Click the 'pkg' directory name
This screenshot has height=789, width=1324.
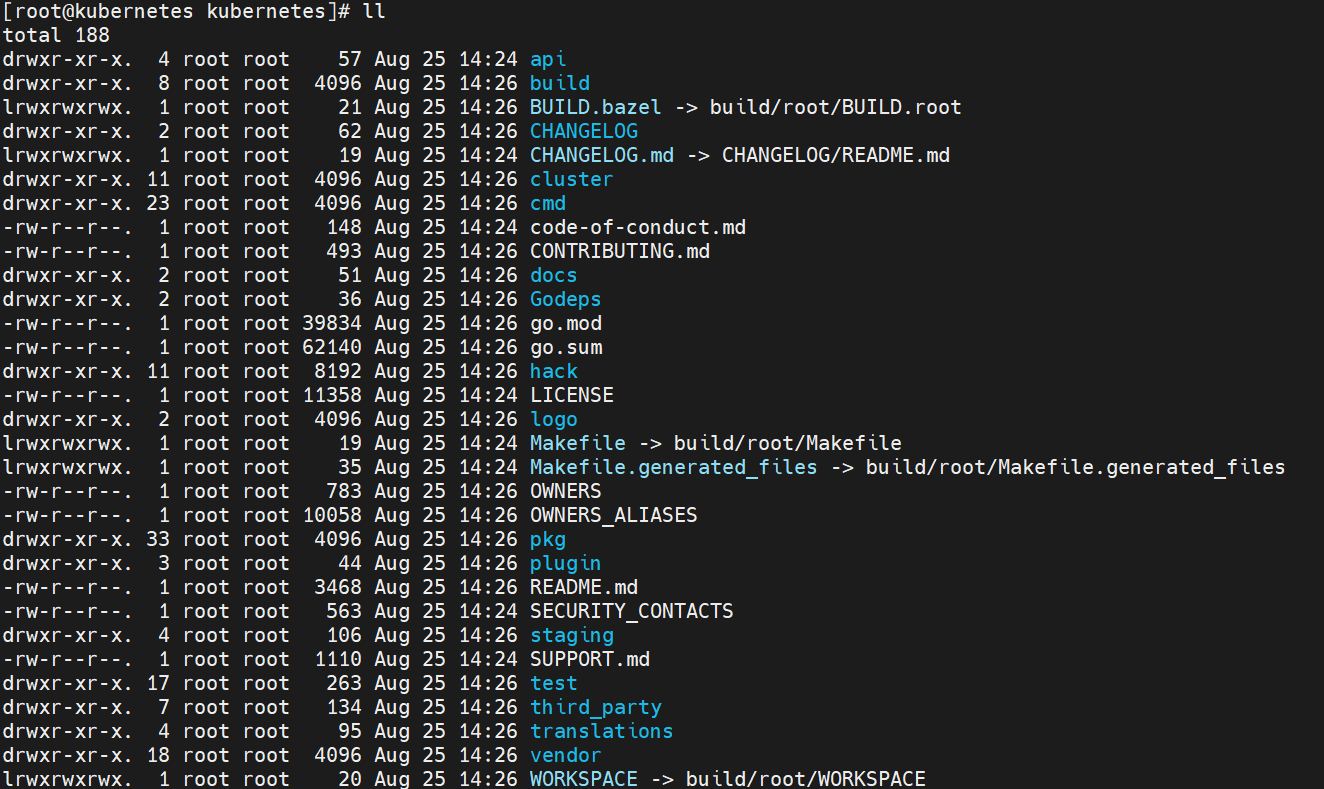(x=548, y=539)
